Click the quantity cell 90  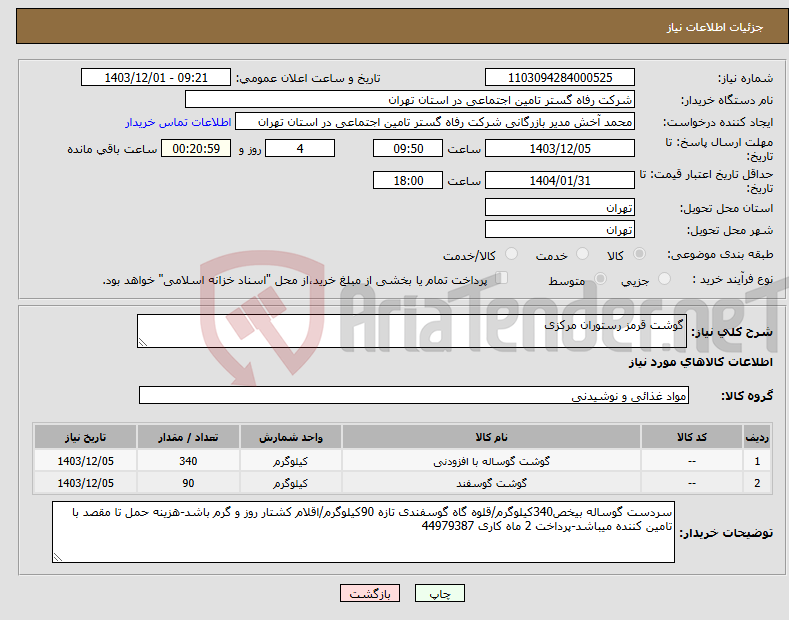[x=188, y=483]
